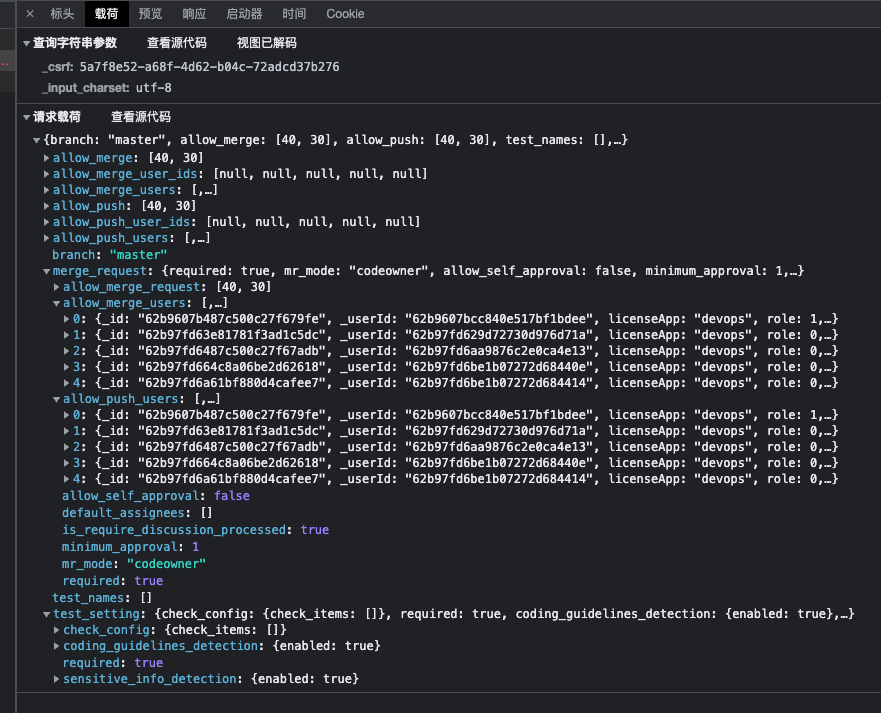
Task: Collapse the 请求载荷 section
Action: click(26, 117)
